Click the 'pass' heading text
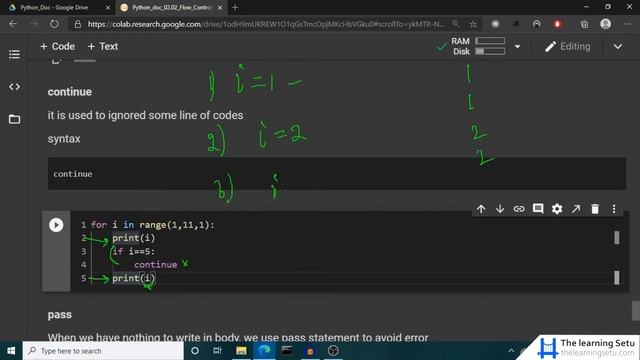Image resolution: width=640 pixels, height=360 pixels. (60, 315)
